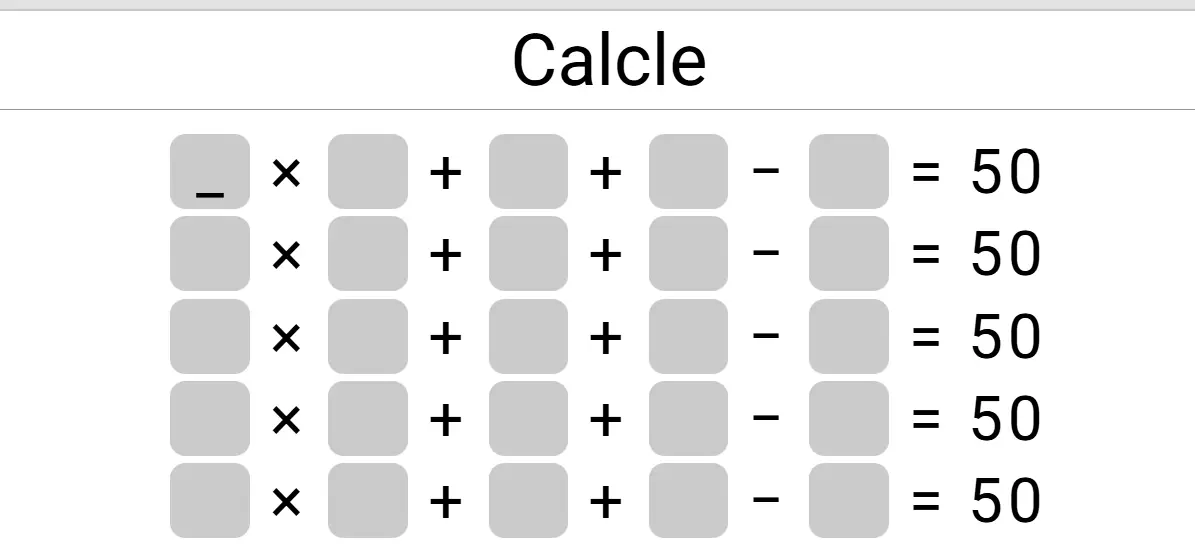Image resolution: width=1195 pixels, height=556 pixels.
Task: Select the first box in the third row
Action: (210, 336)
